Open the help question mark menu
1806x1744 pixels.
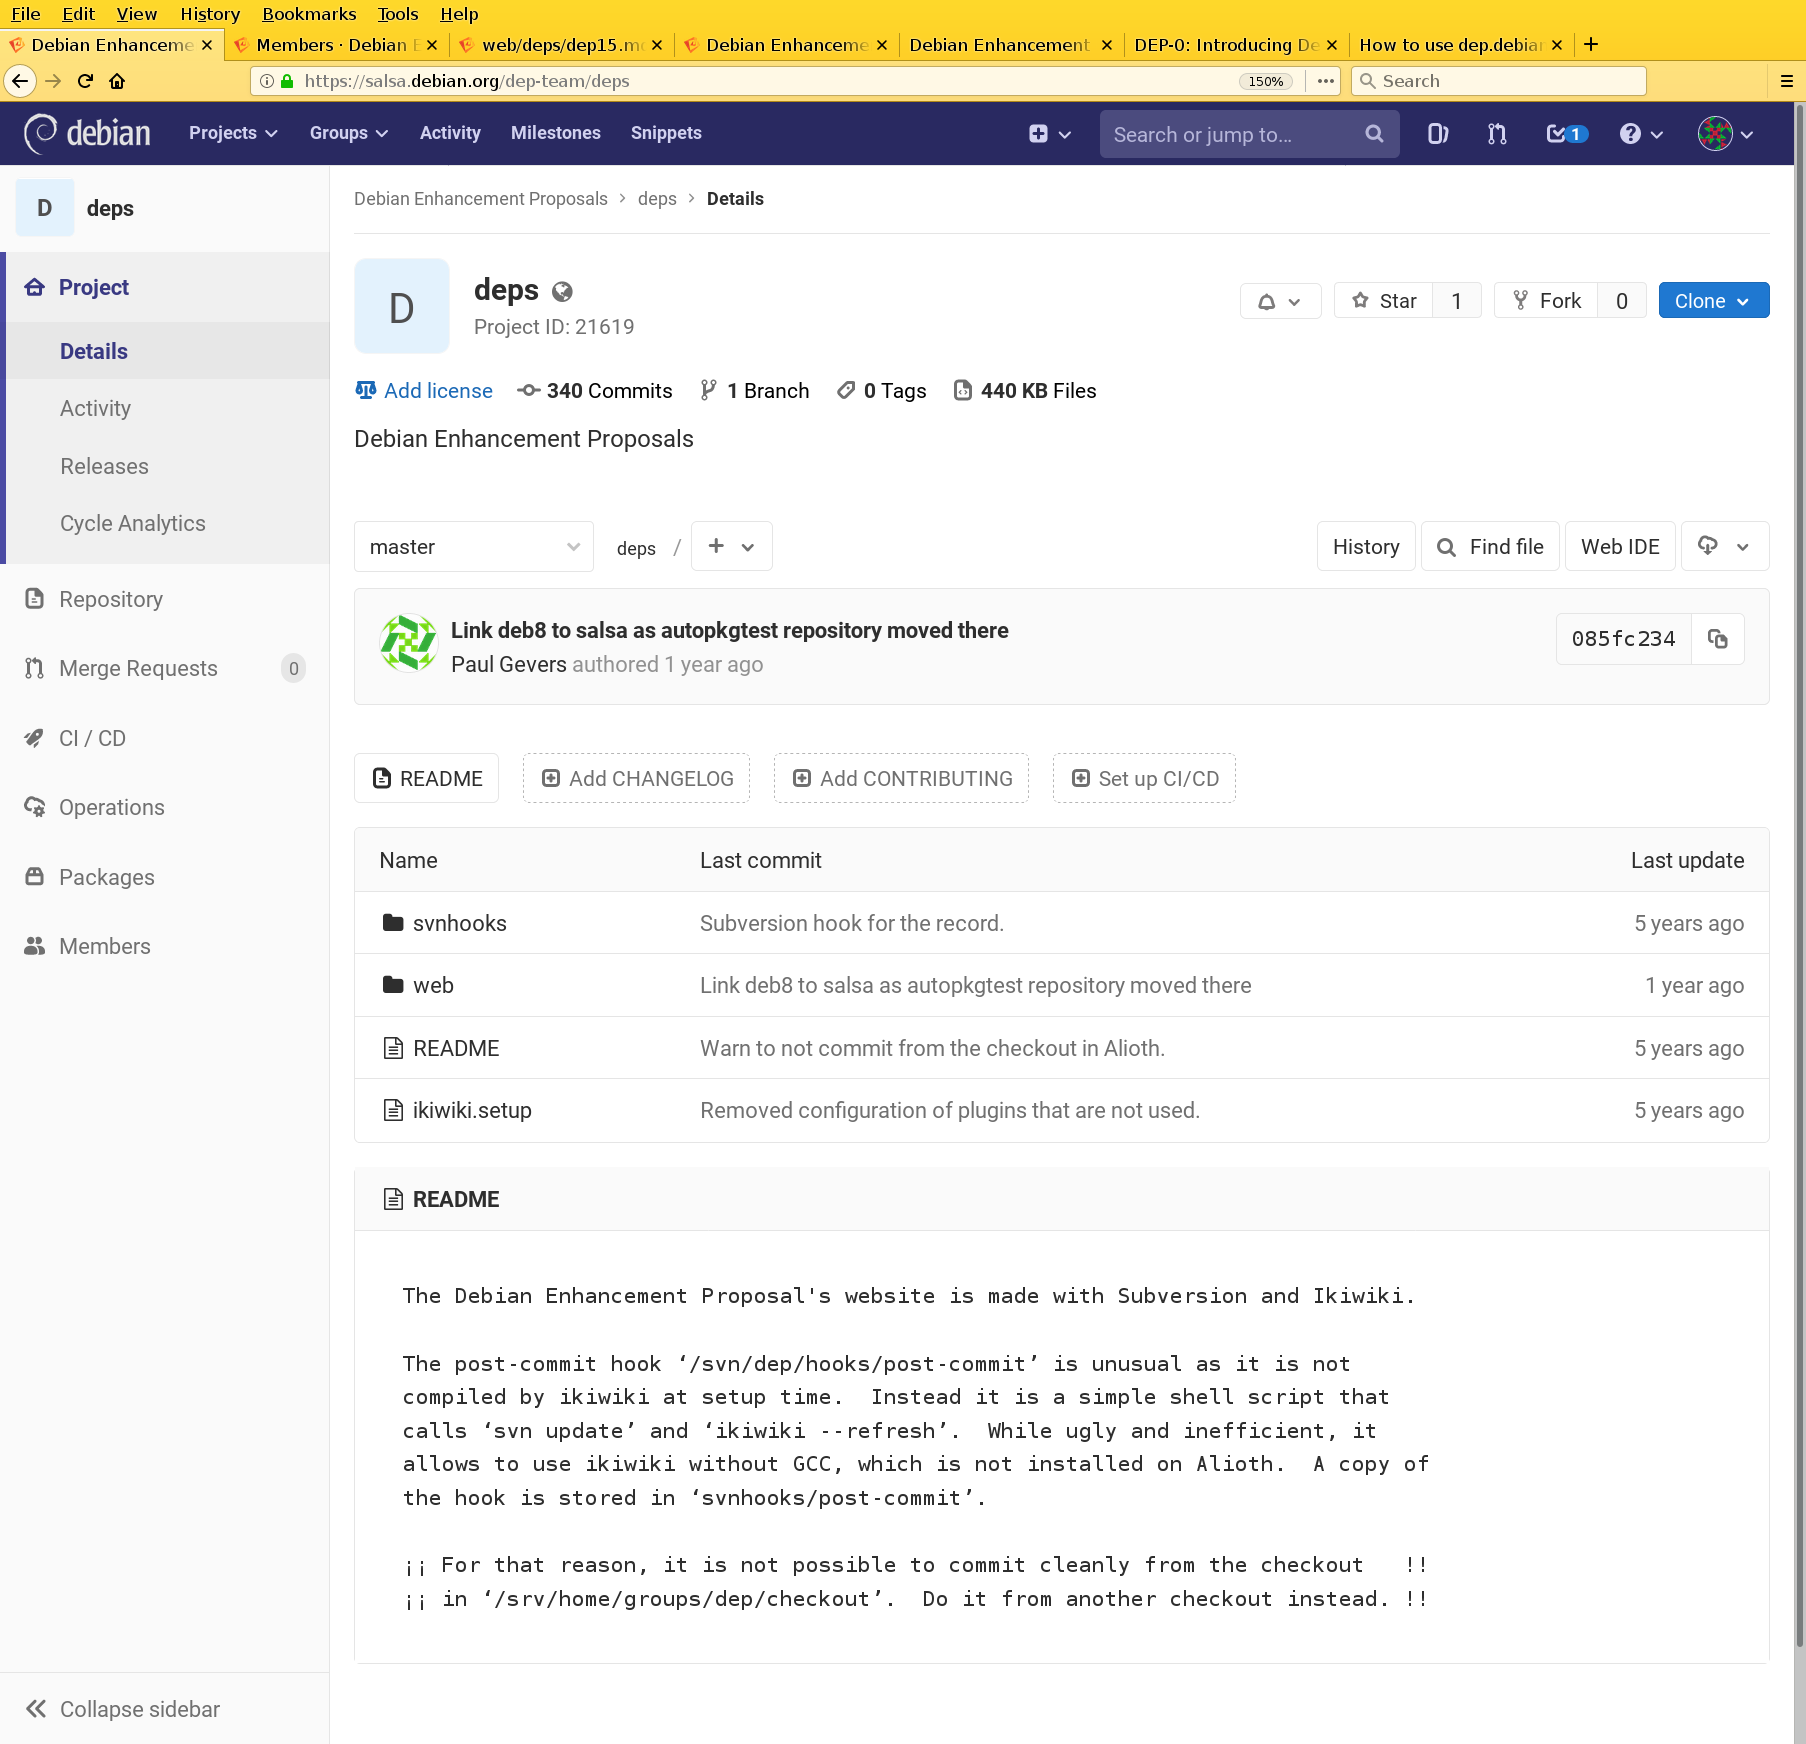(x=1641, y=134)
